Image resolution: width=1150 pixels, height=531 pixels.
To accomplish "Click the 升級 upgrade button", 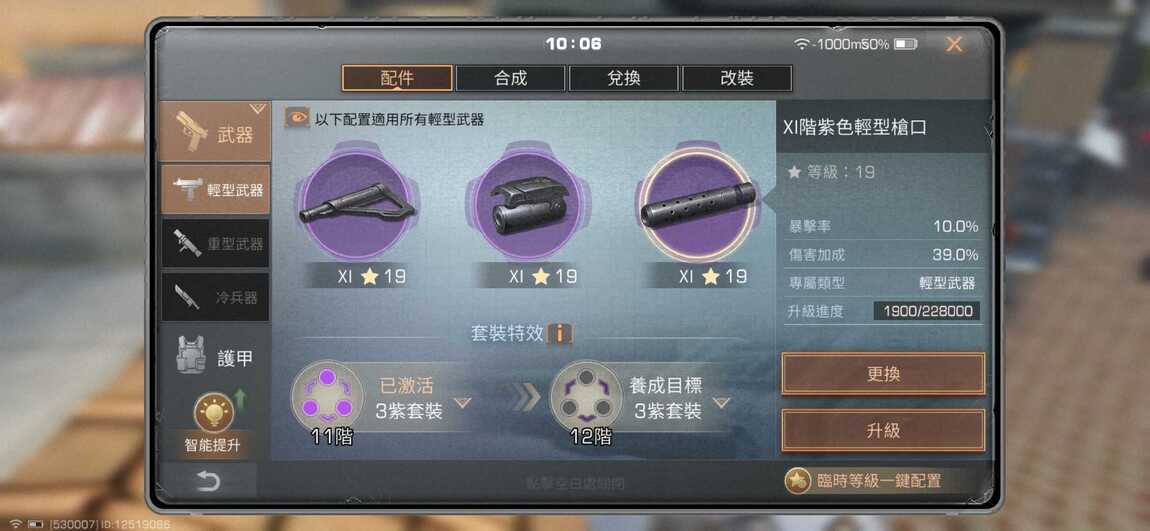I will [883, 431].
